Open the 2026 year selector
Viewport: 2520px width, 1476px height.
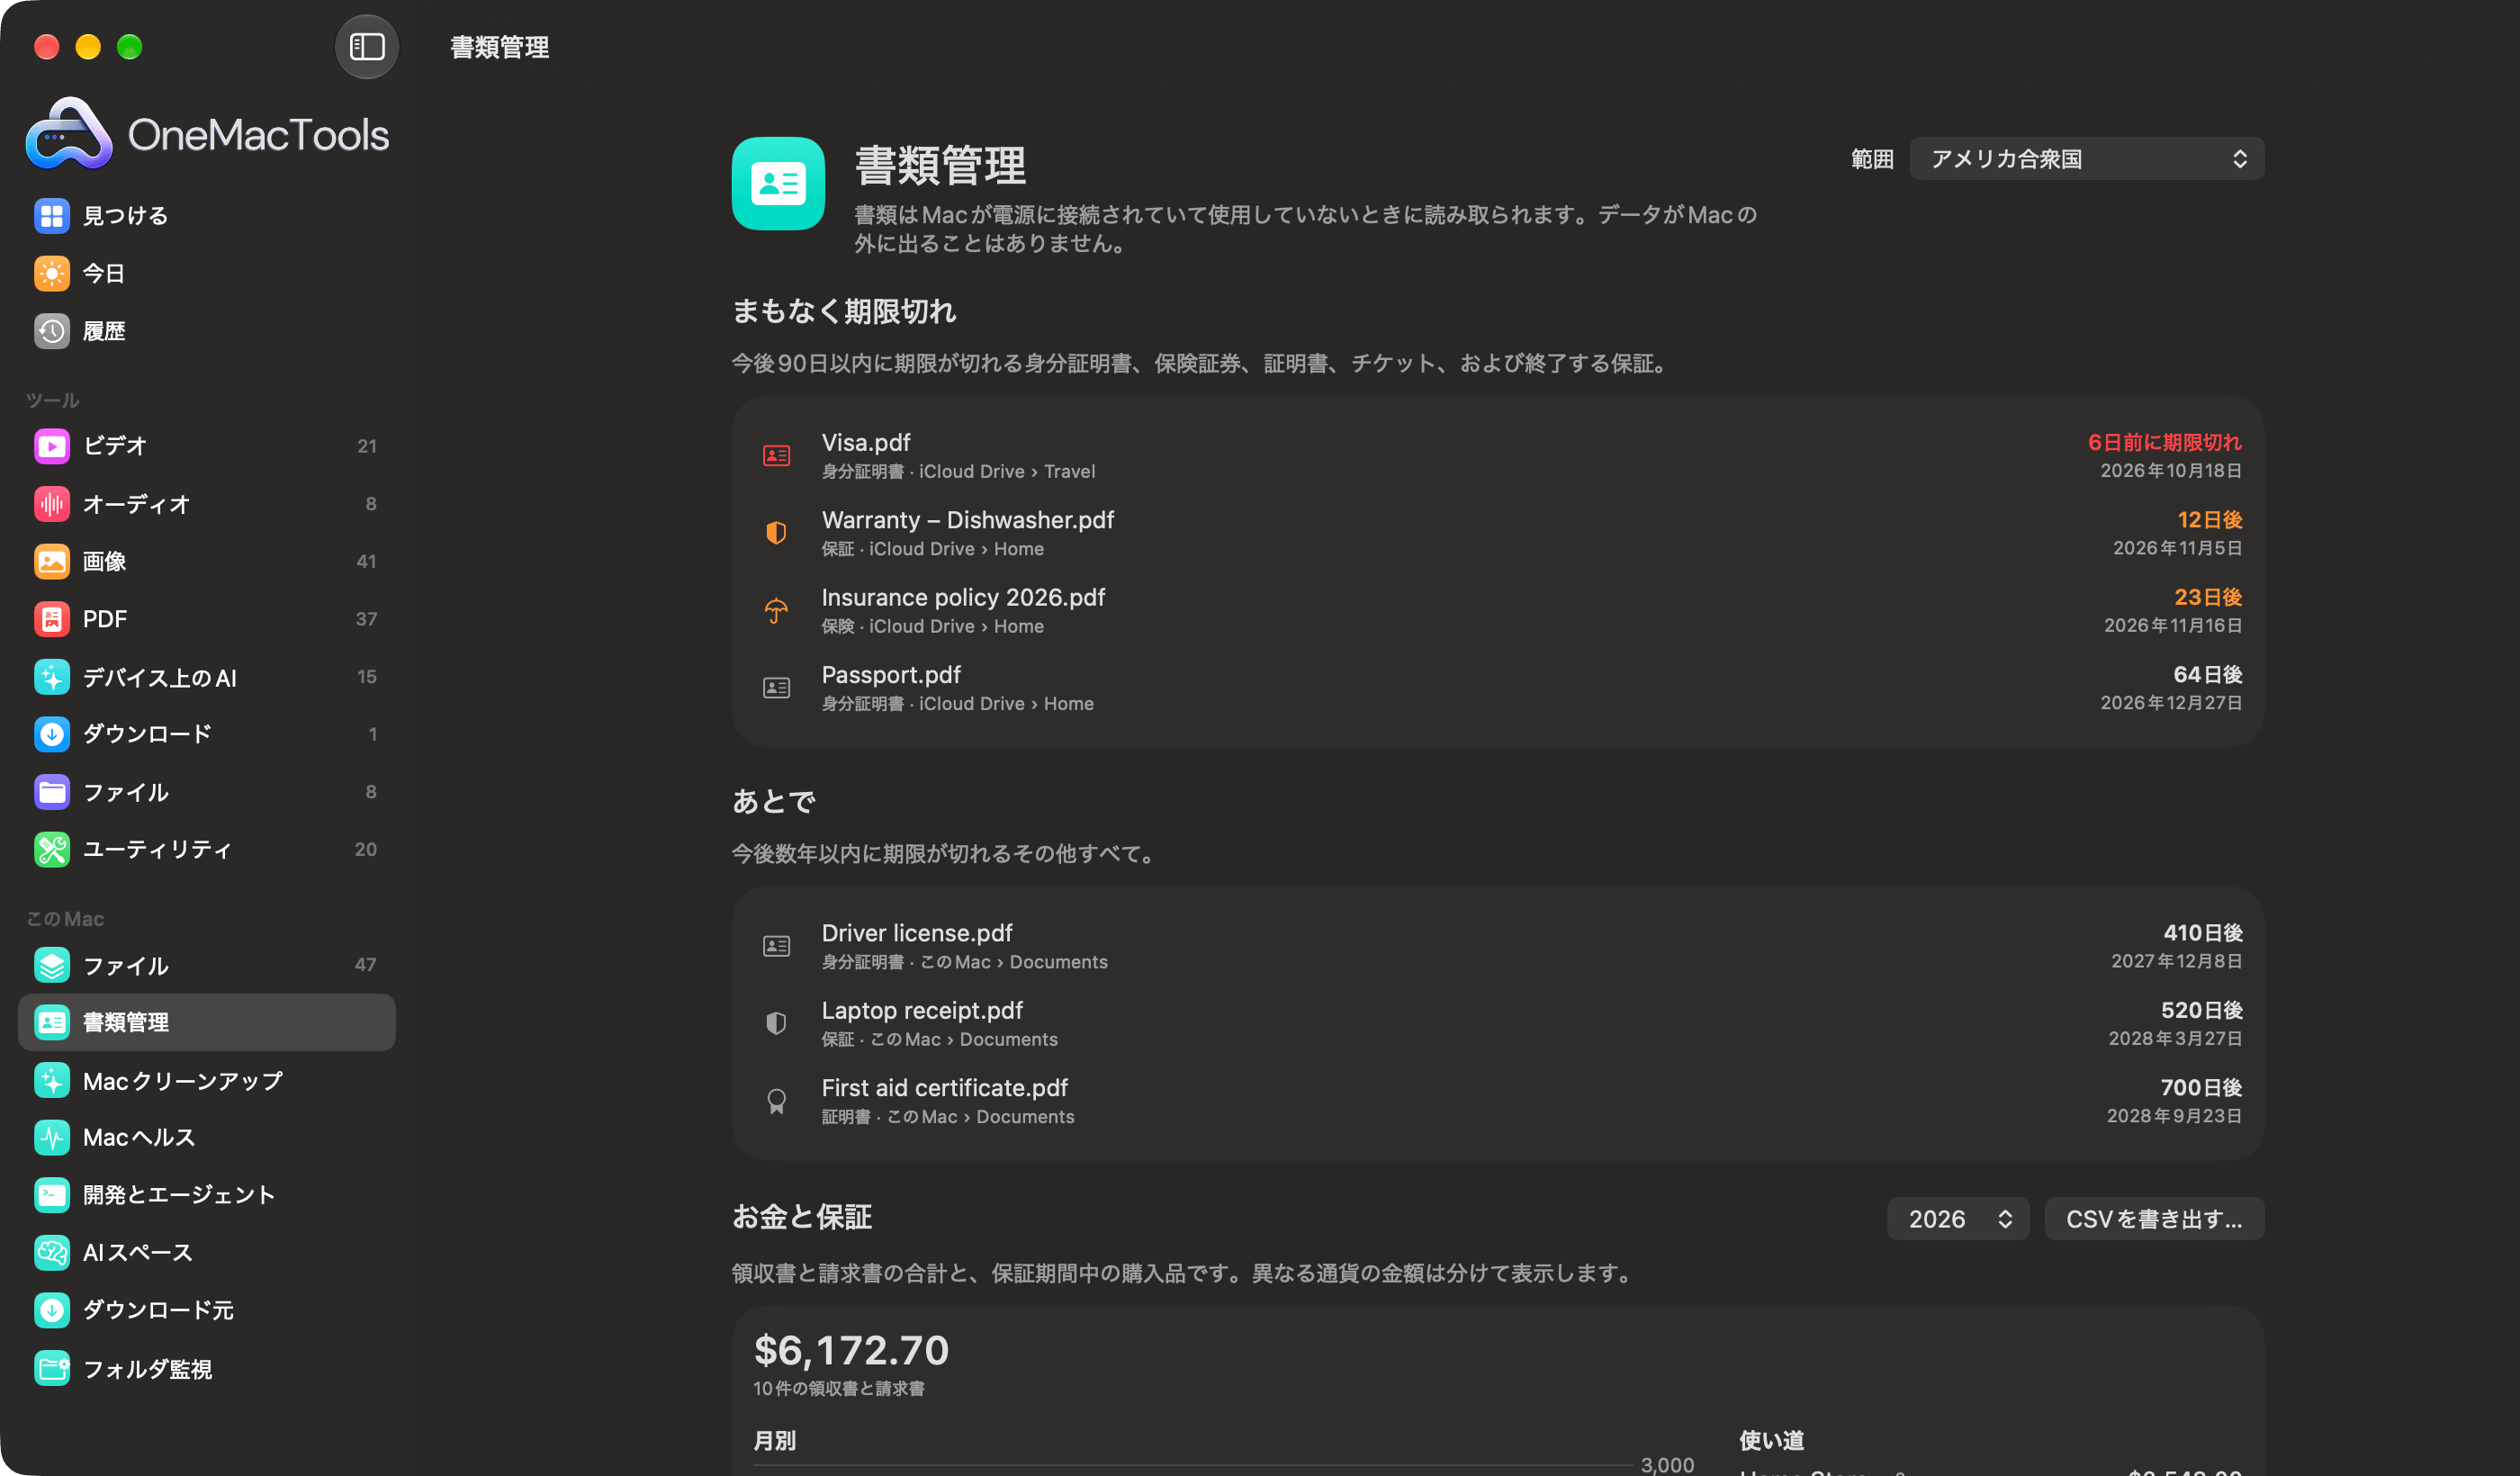pos(1957,1219)
